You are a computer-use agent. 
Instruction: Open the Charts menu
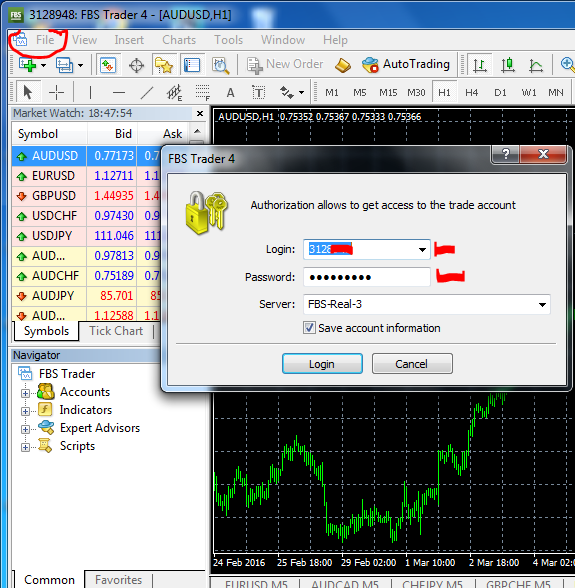pos(179,40)
